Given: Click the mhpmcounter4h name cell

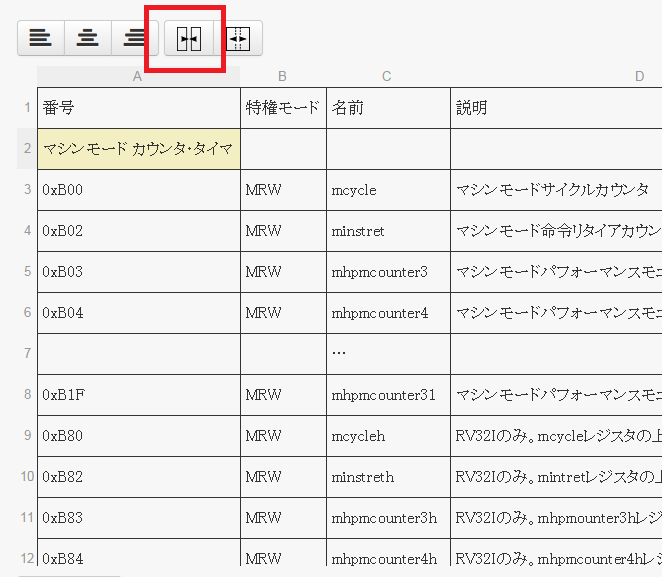Looking at the screenshot, I should pyautogui.click(x=388, y=553).
